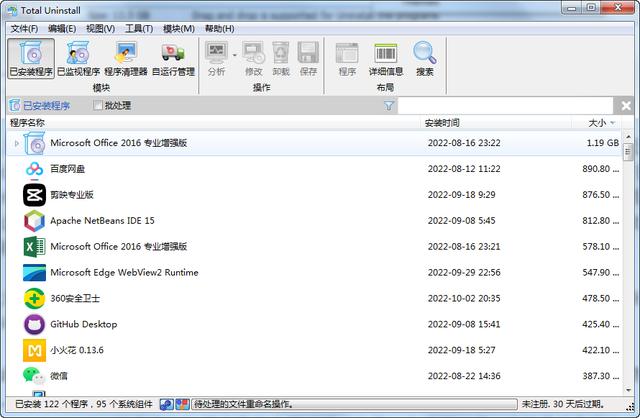This screenshot has width=640, height=418.
Task: Open the 工具(T) menu
Action: point(139,29)
